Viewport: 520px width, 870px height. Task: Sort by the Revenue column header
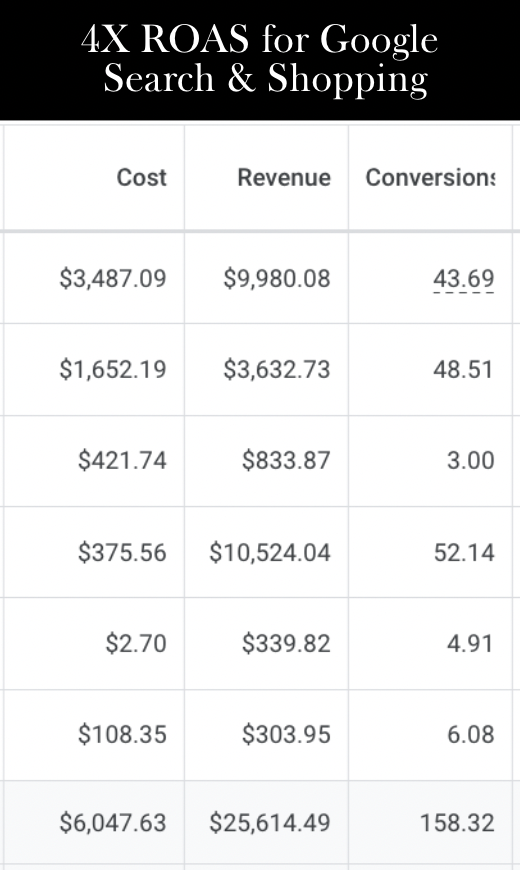click(x=284, y=178)
